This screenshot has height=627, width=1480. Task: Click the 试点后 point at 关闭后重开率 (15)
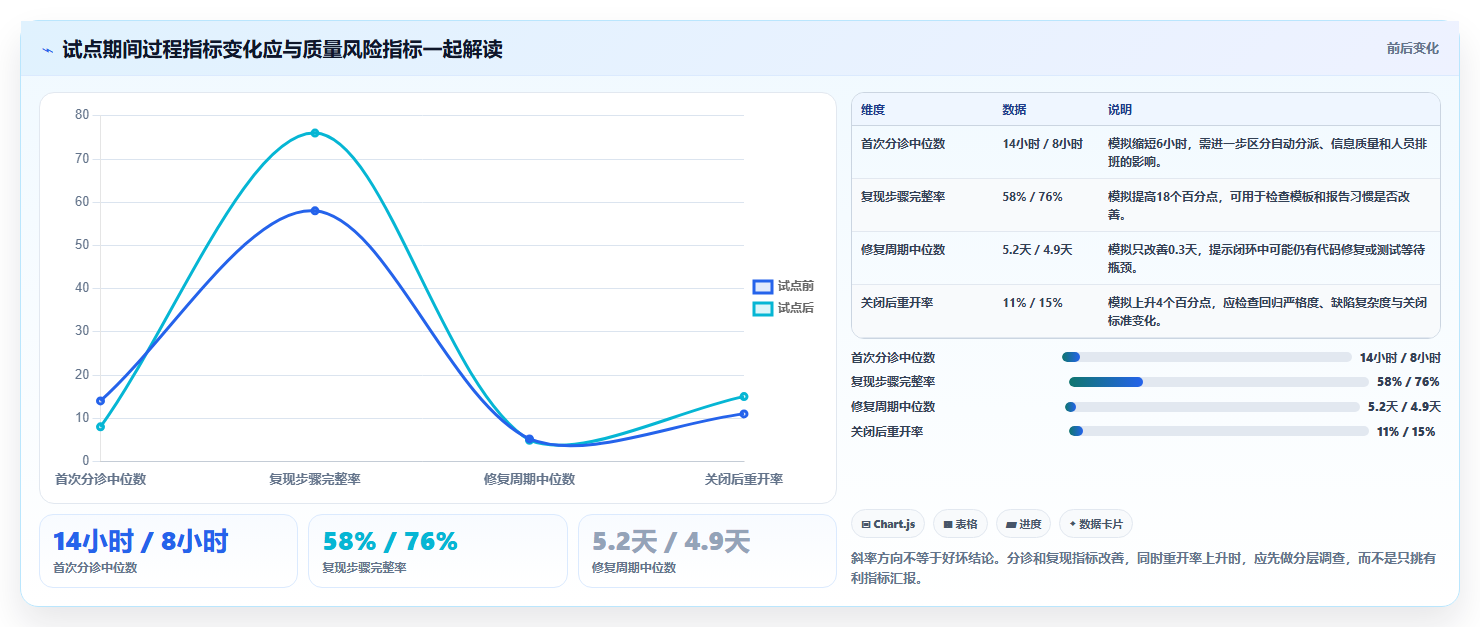[x=744, y=396]
